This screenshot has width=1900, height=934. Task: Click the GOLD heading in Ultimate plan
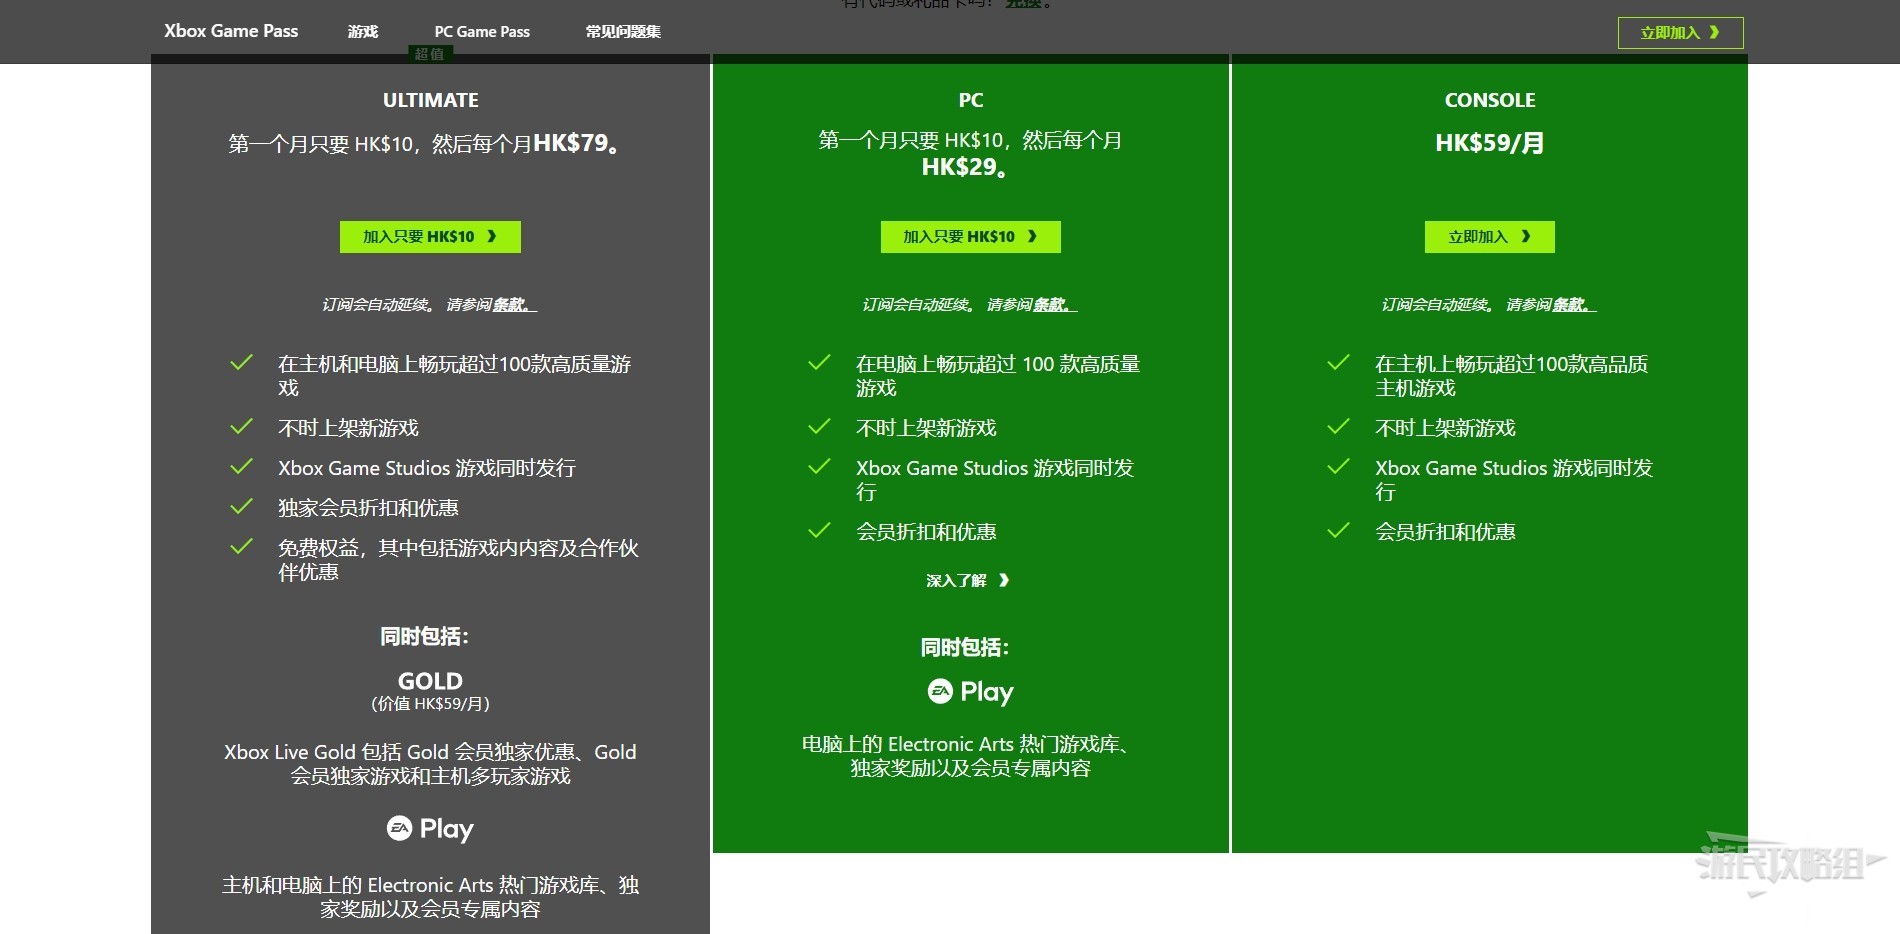[x=430, y=682]
